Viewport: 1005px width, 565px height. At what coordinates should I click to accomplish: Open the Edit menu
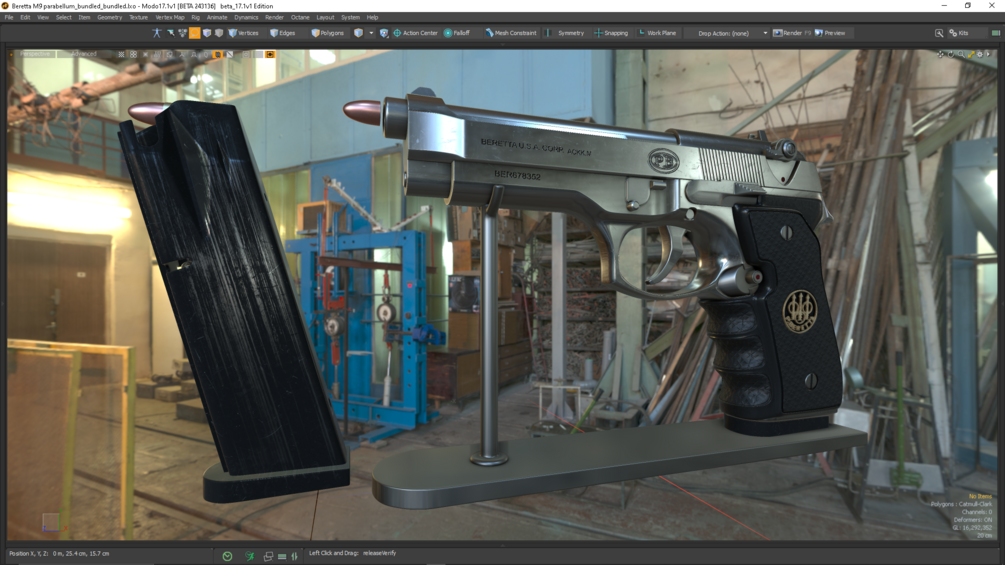tap(25, 17)
